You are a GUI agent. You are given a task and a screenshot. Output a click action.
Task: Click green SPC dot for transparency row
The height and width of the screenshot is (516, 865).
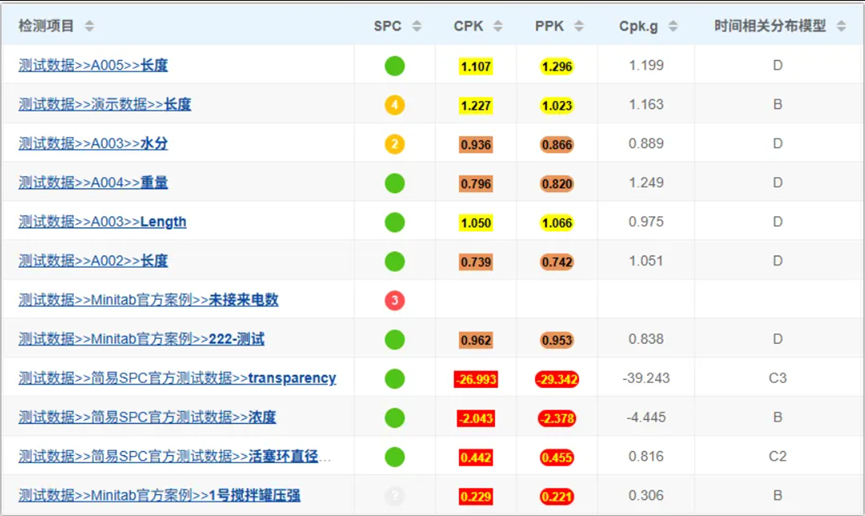[394, 379]
